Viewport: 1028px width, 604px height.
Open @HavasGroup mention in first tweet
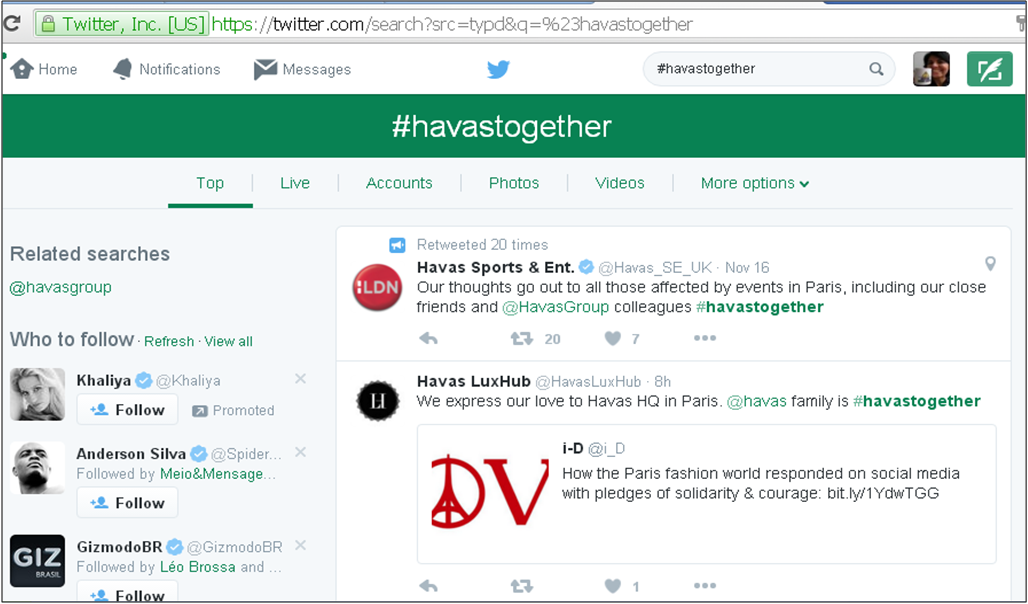pyautogui.click(x=555, y=307)
